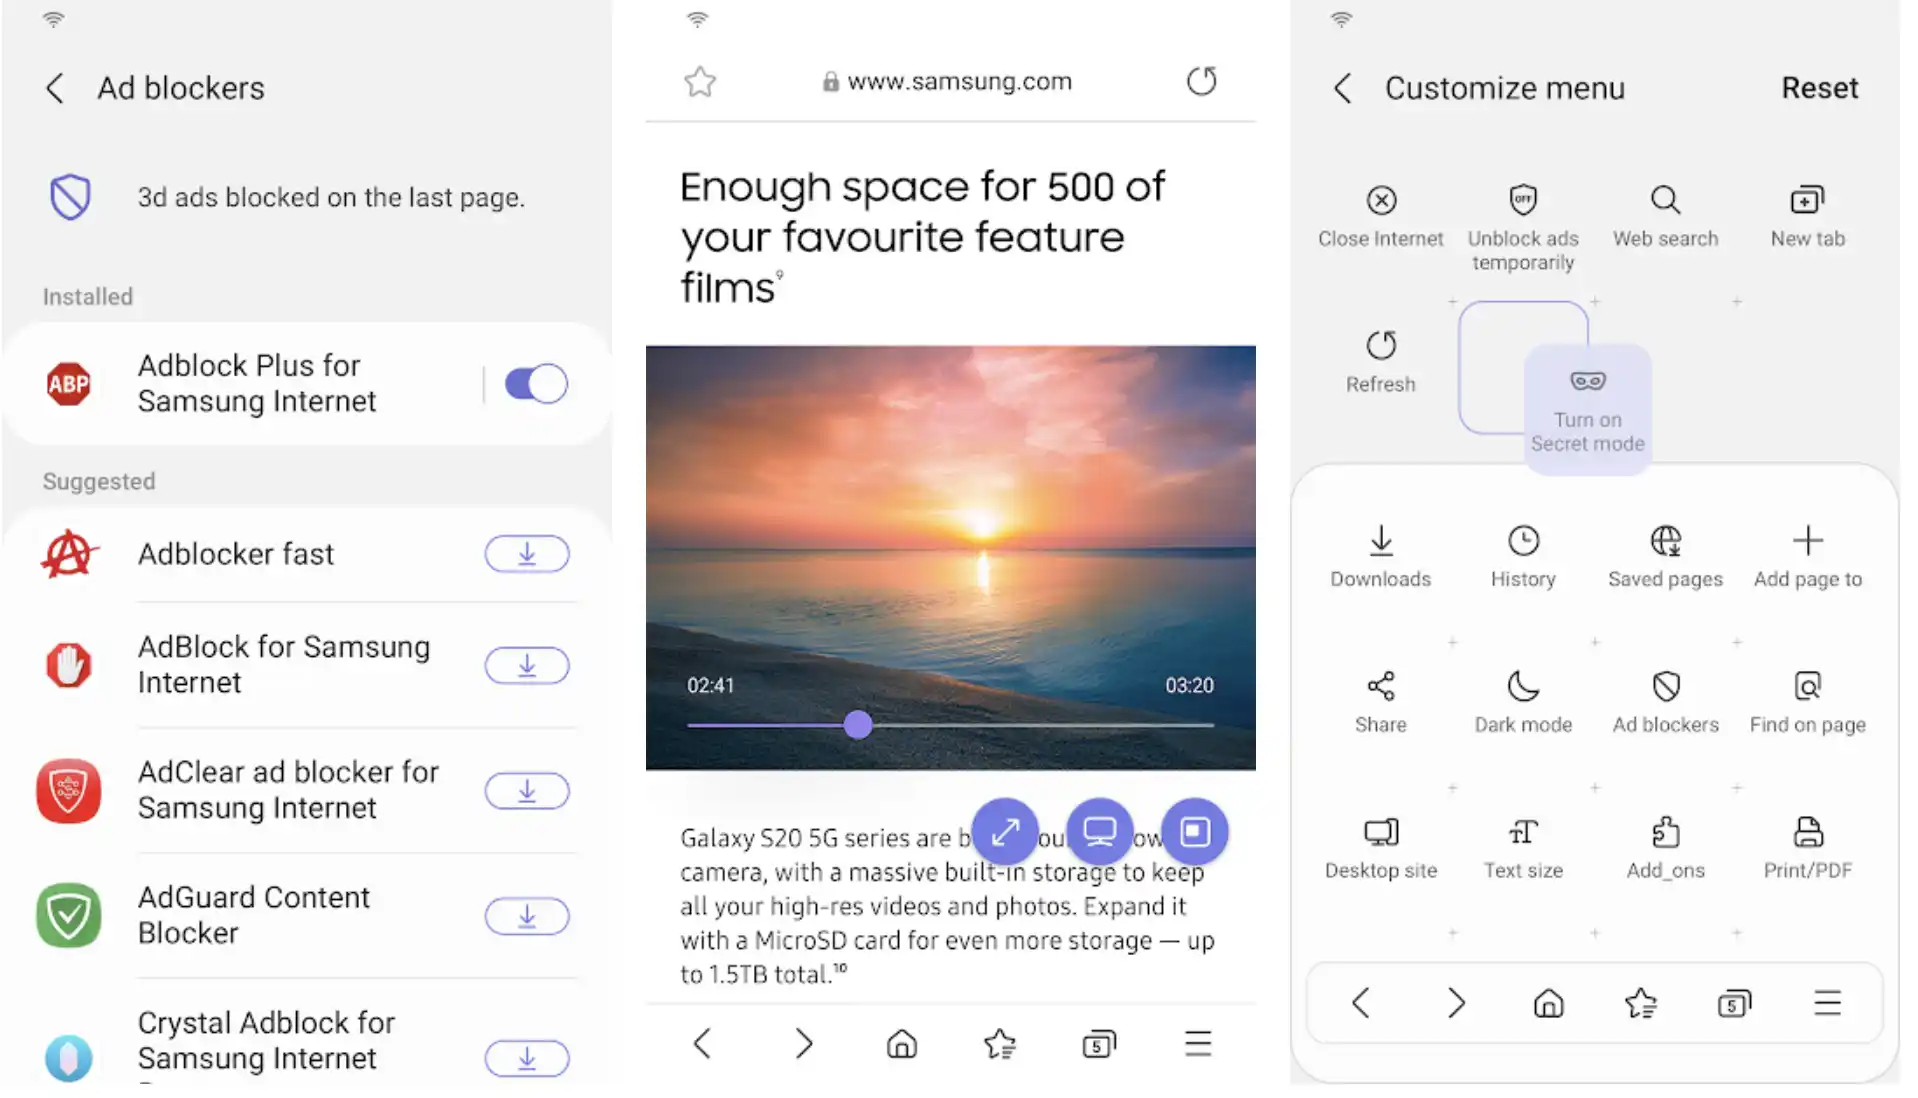Tap the blocked ads shield icon
Viewport: 1918px width, 1098px height.
(x=70, y=197)
